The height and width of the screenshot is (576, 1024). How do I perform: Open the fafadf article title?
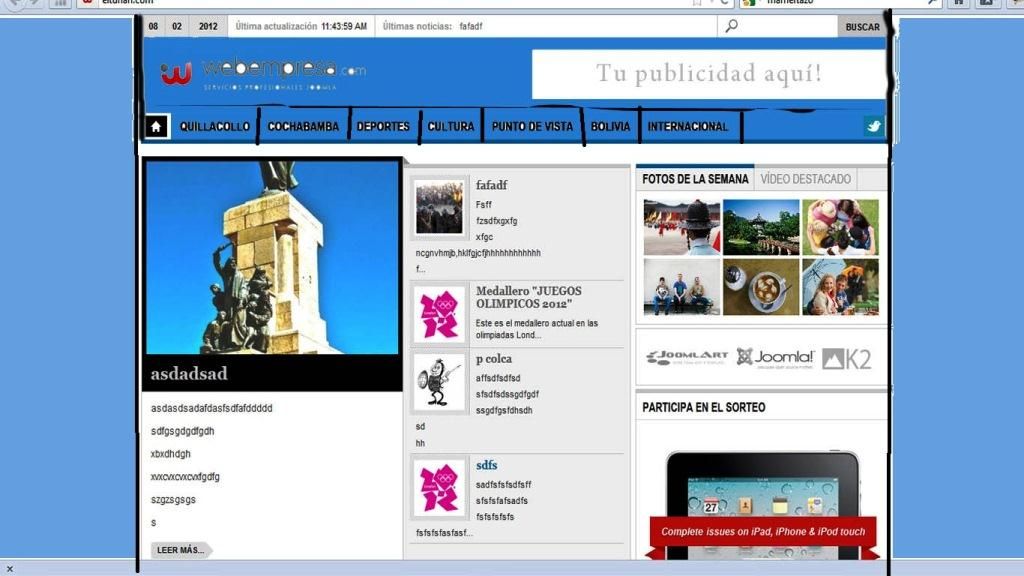[491, 185]
